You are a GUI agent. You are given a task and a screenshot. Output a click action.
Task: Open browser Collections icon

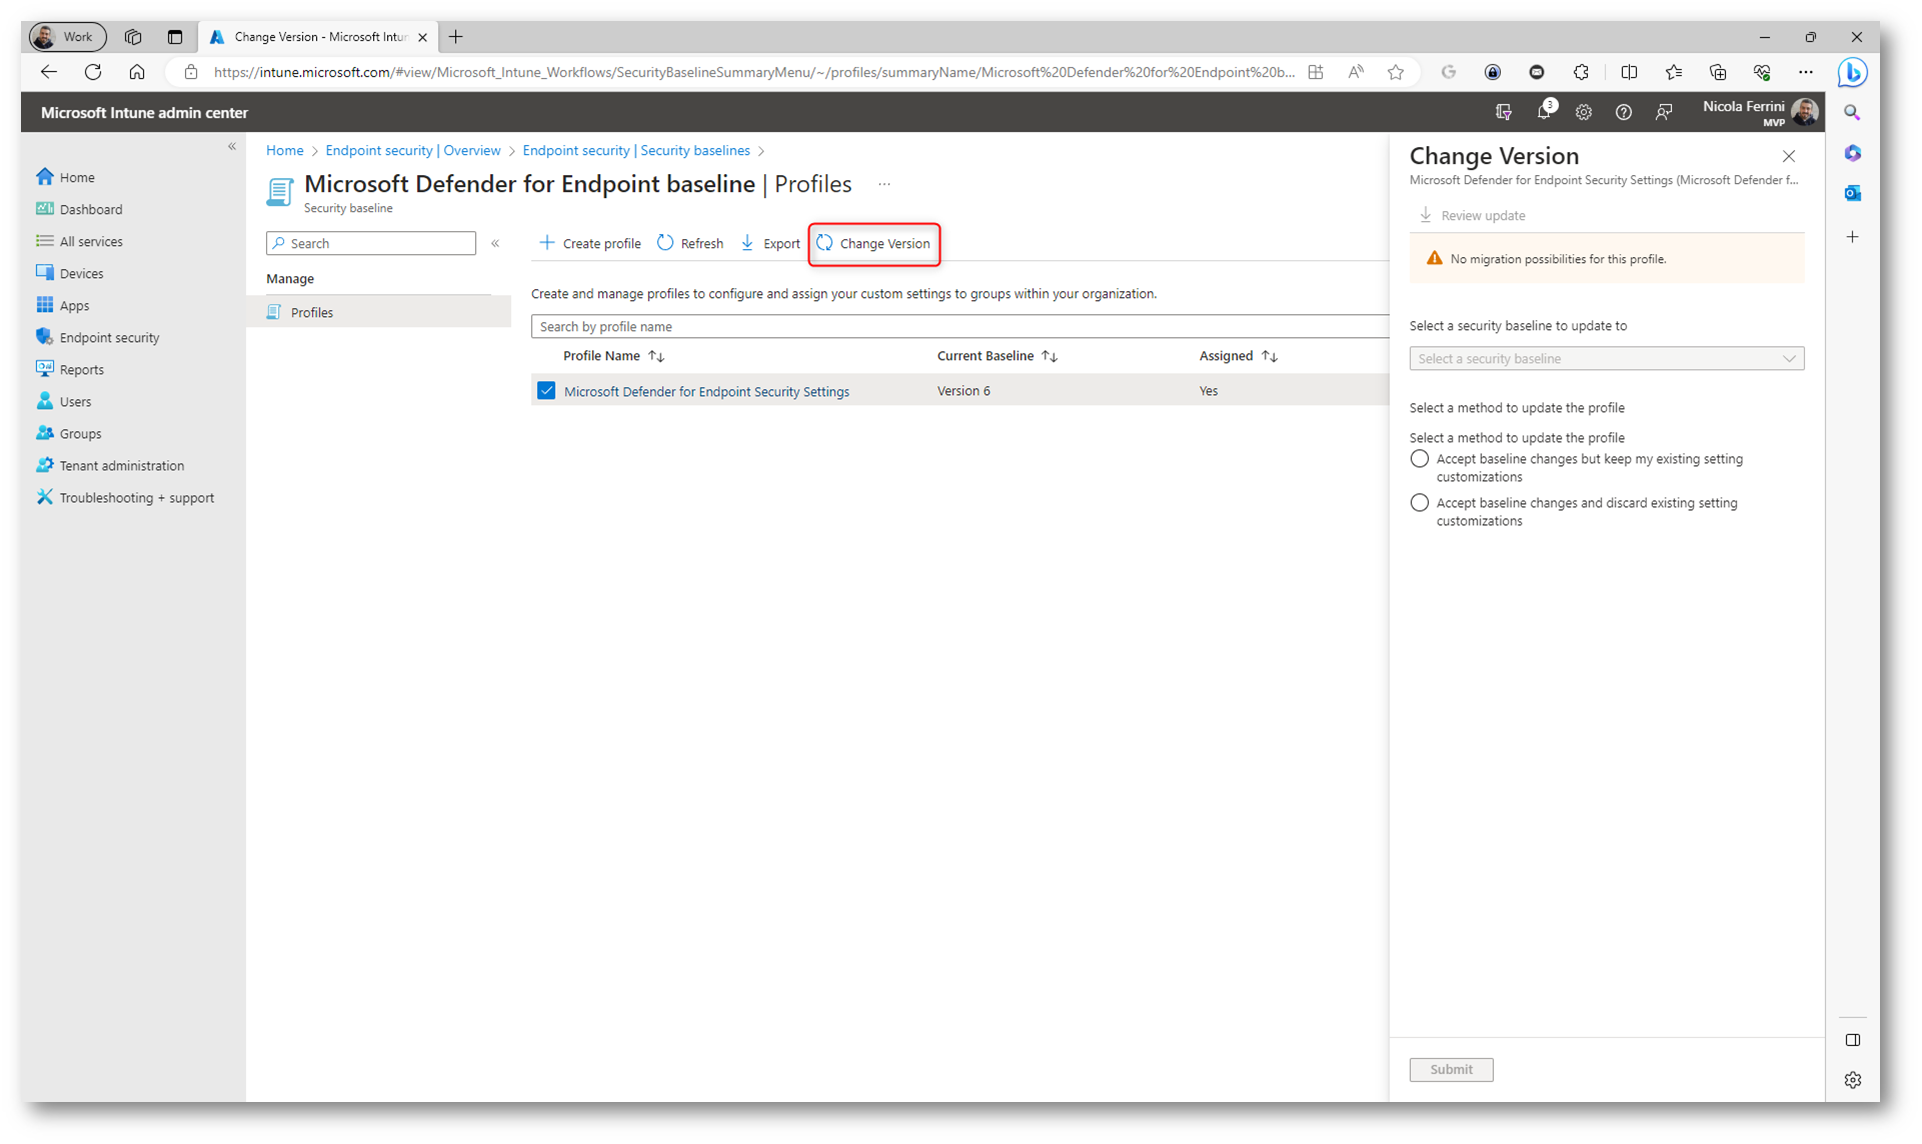[x=1717, y=72]
